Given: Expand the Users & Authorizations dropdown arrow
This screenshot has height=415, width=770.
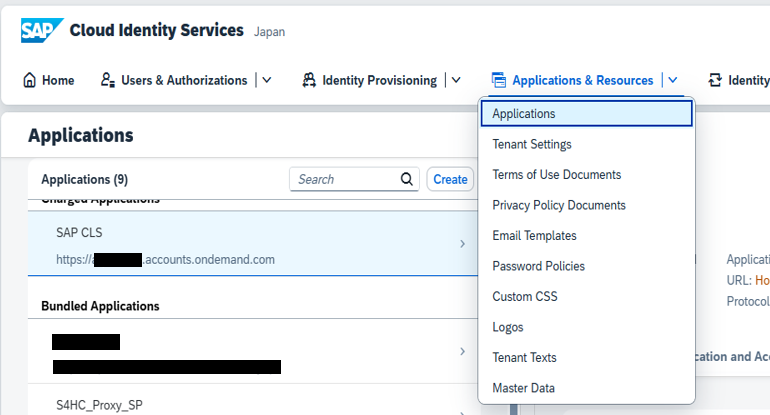Looking at the screenshot, I should (x=266, y=80).
